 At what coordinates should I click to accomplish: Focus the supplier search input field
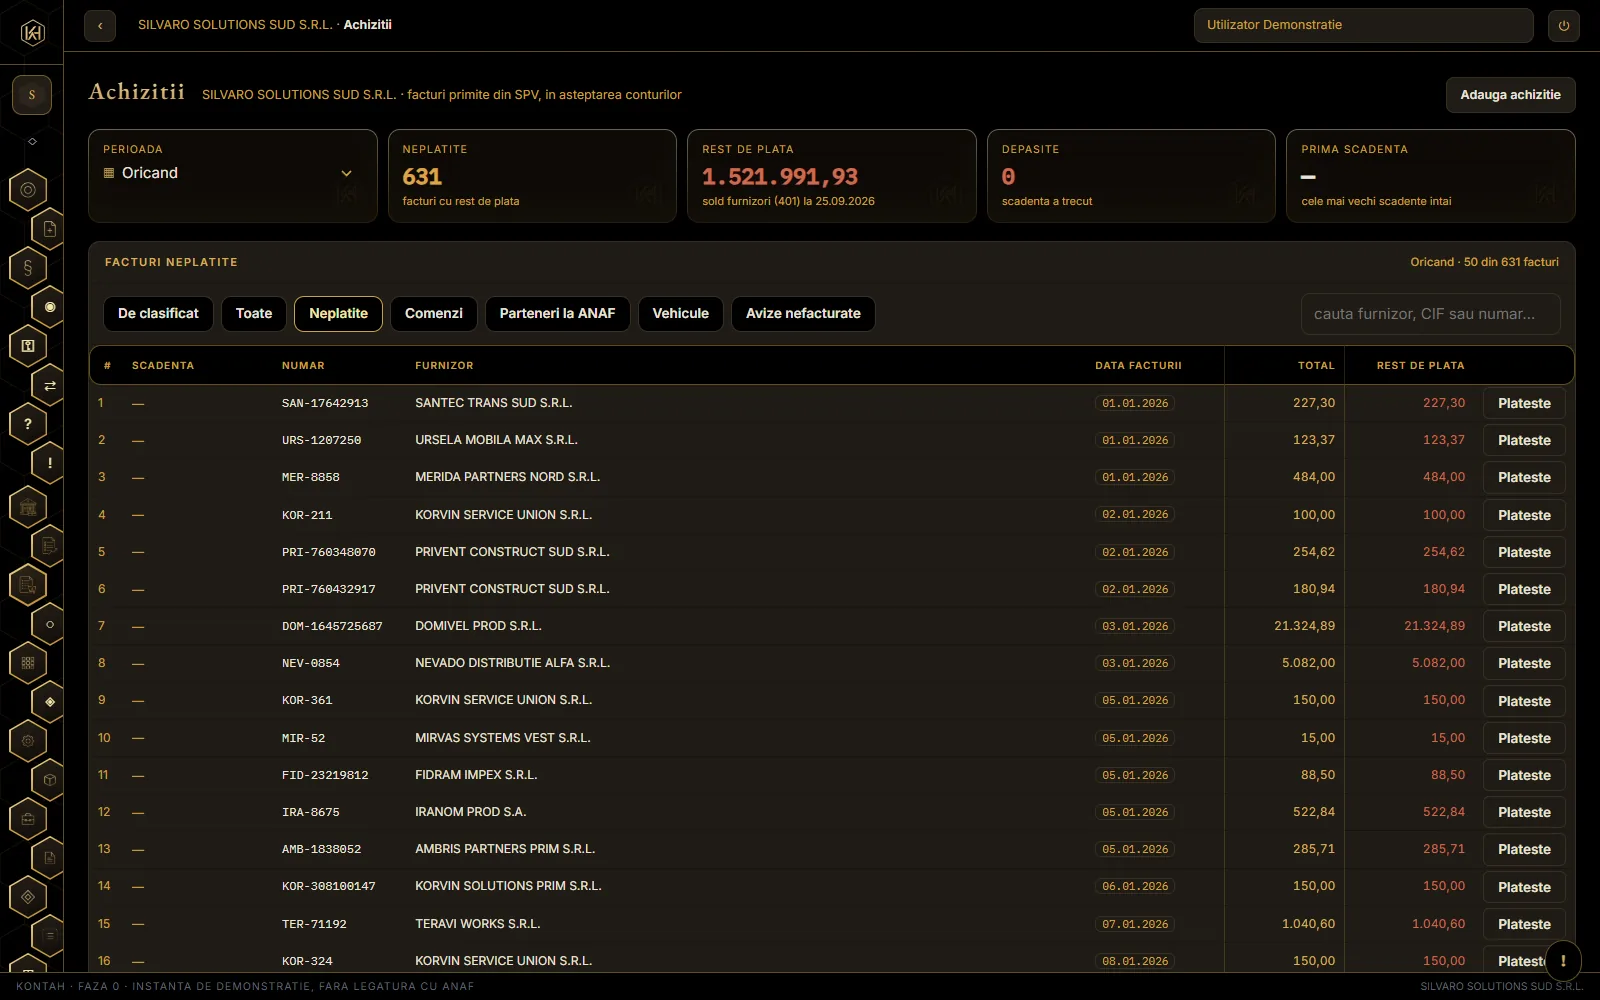tap(1430, 314)
